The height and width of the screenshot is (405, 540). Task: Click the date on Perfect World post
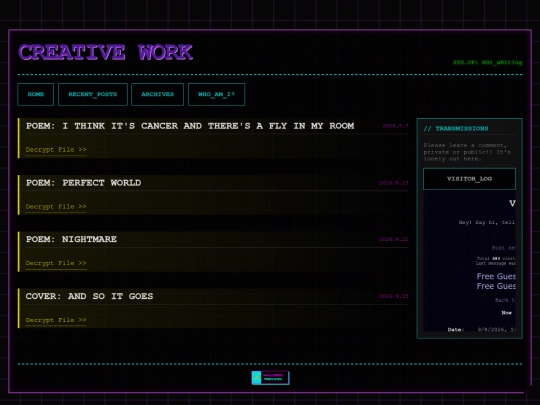[x=394, y=183]
